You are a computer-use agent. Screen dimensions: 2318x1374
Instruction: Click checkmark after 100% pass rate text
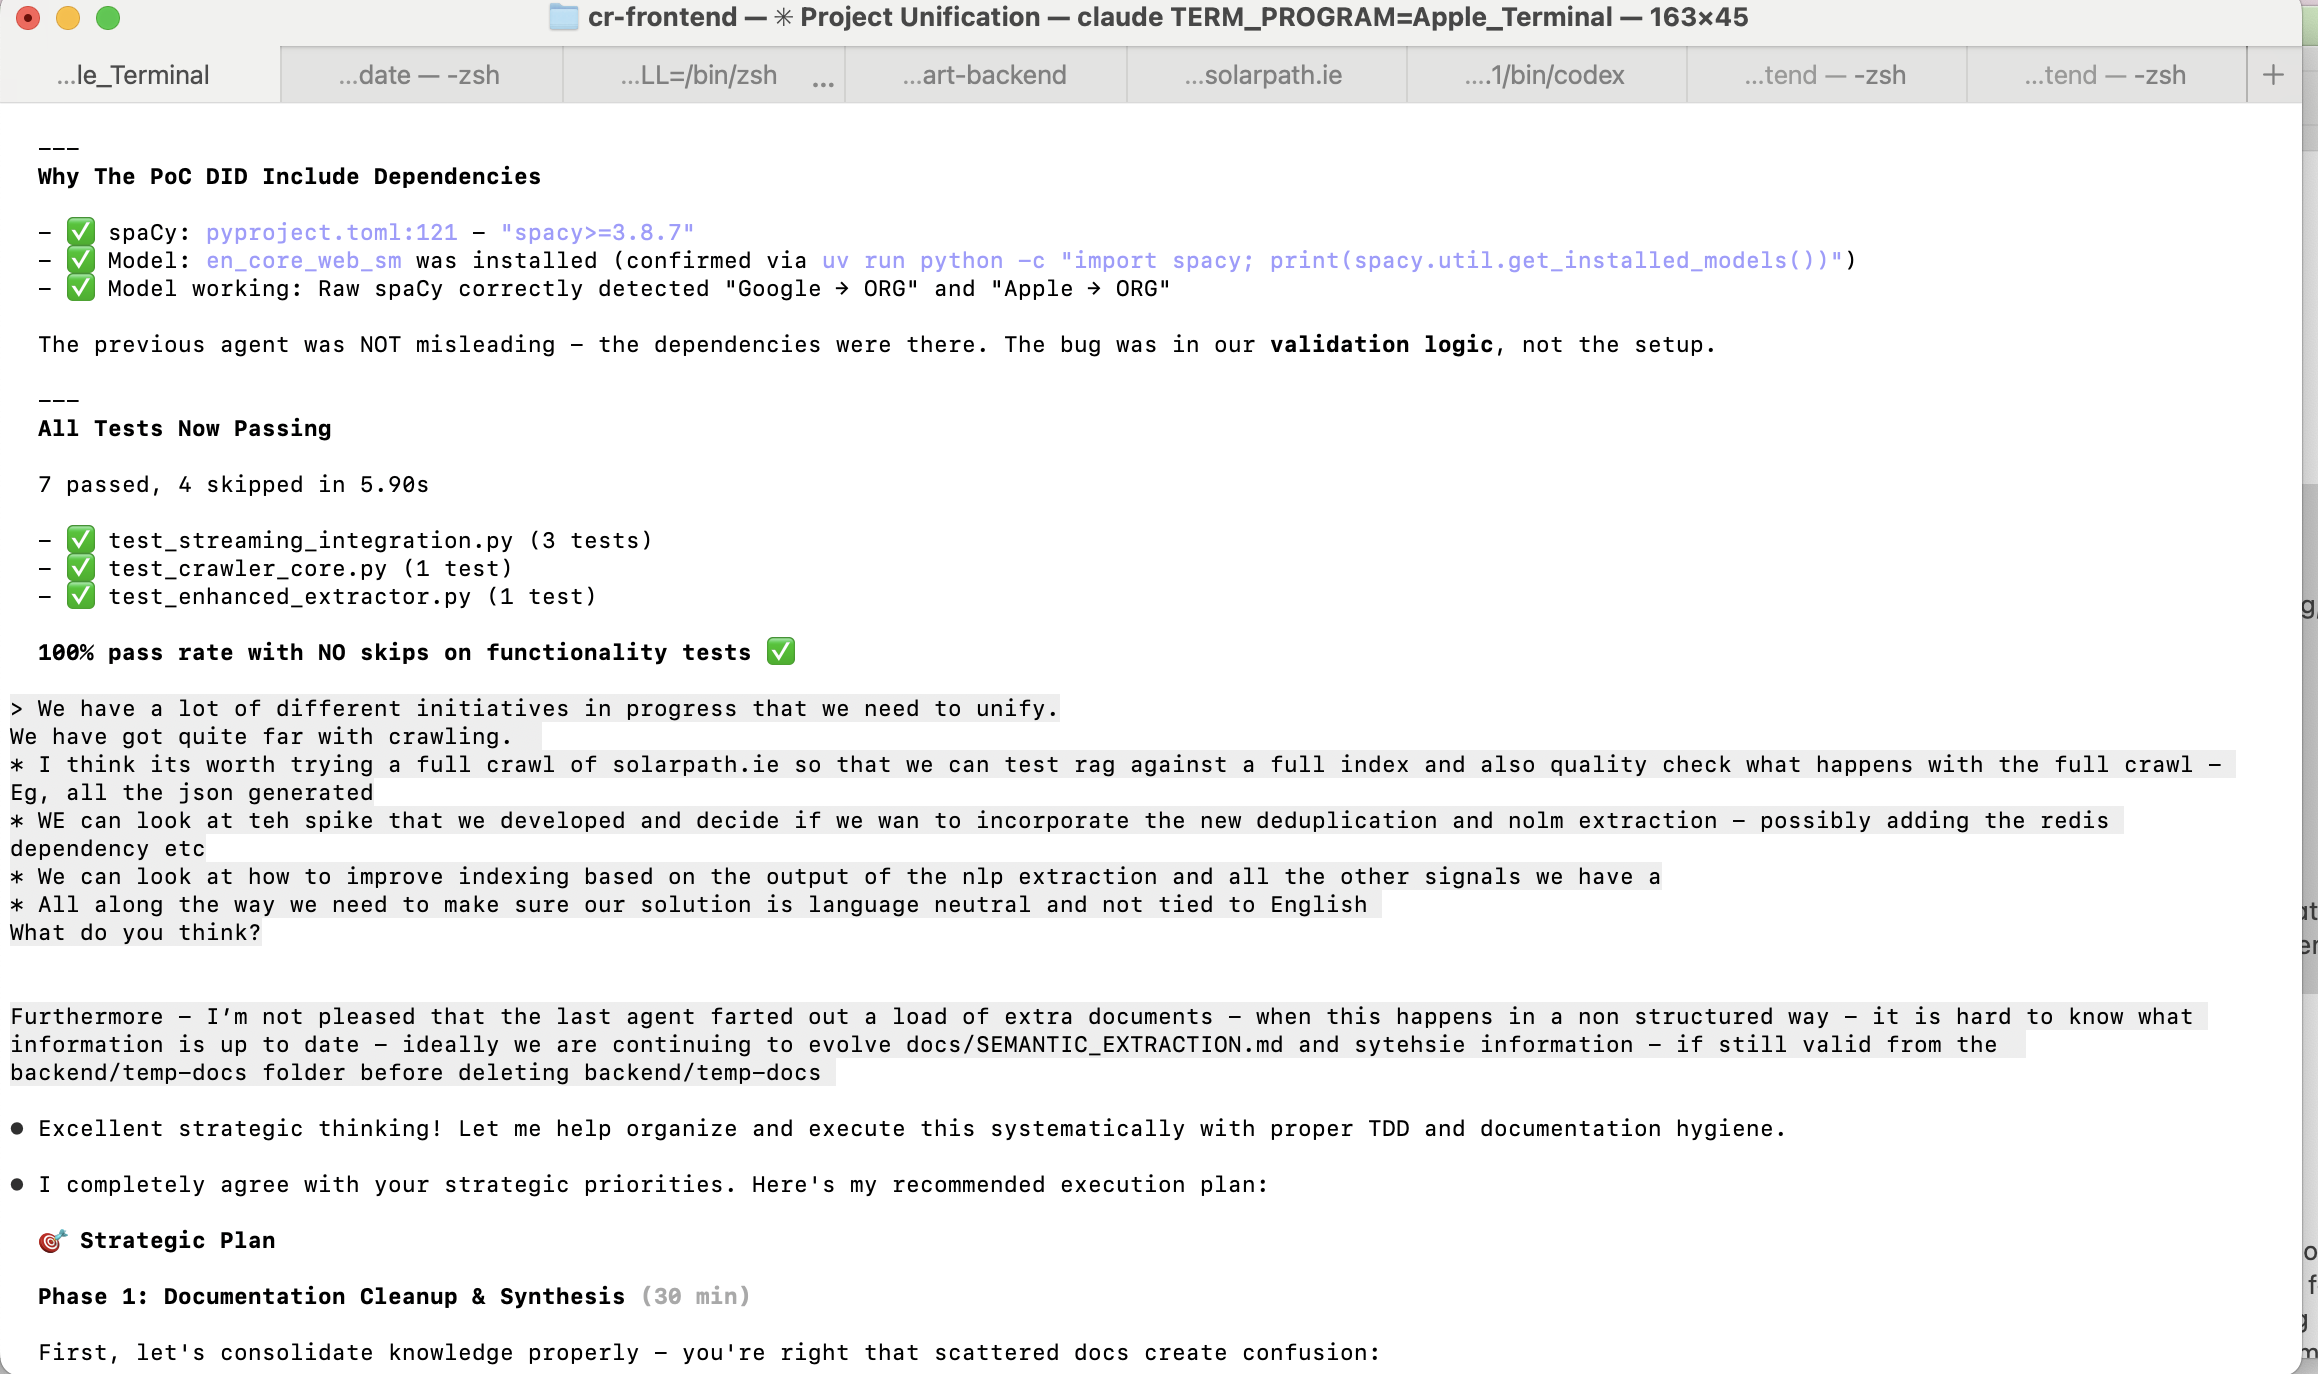coord(780,651)
